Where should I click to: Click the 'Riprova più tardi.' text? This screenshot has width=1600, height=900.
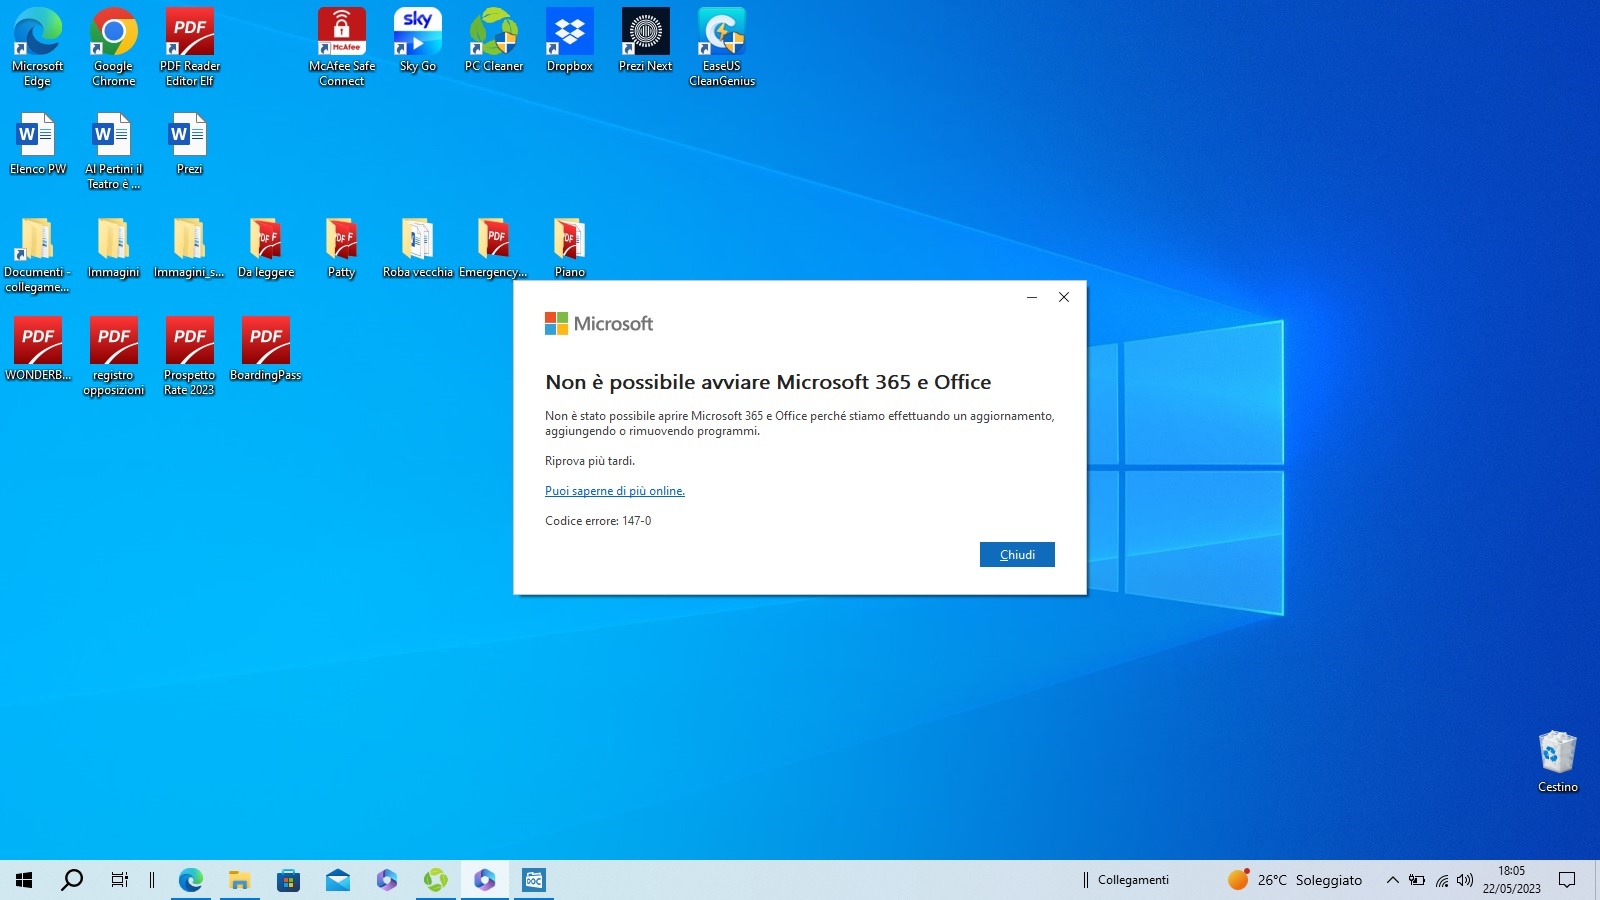590,461
